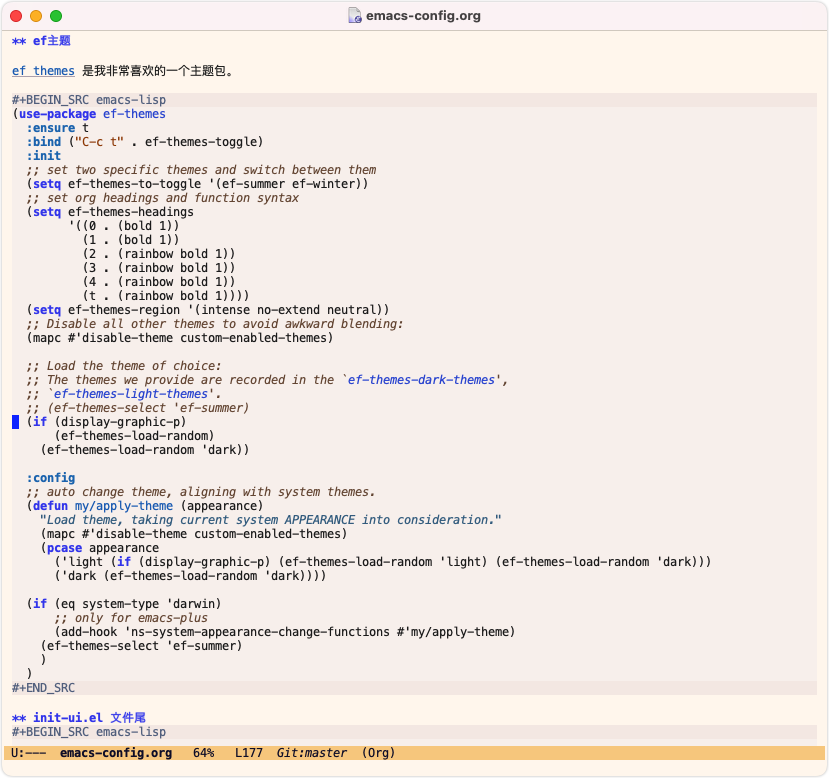Click the window title text 'emacs-config.org'
This screenshot has width=829, height=778.
pos(423,16)
